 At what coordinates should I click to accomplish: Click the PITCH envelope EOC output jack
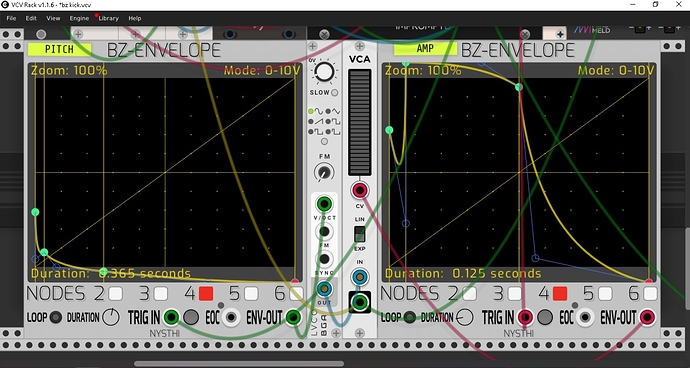pos(231,317)
